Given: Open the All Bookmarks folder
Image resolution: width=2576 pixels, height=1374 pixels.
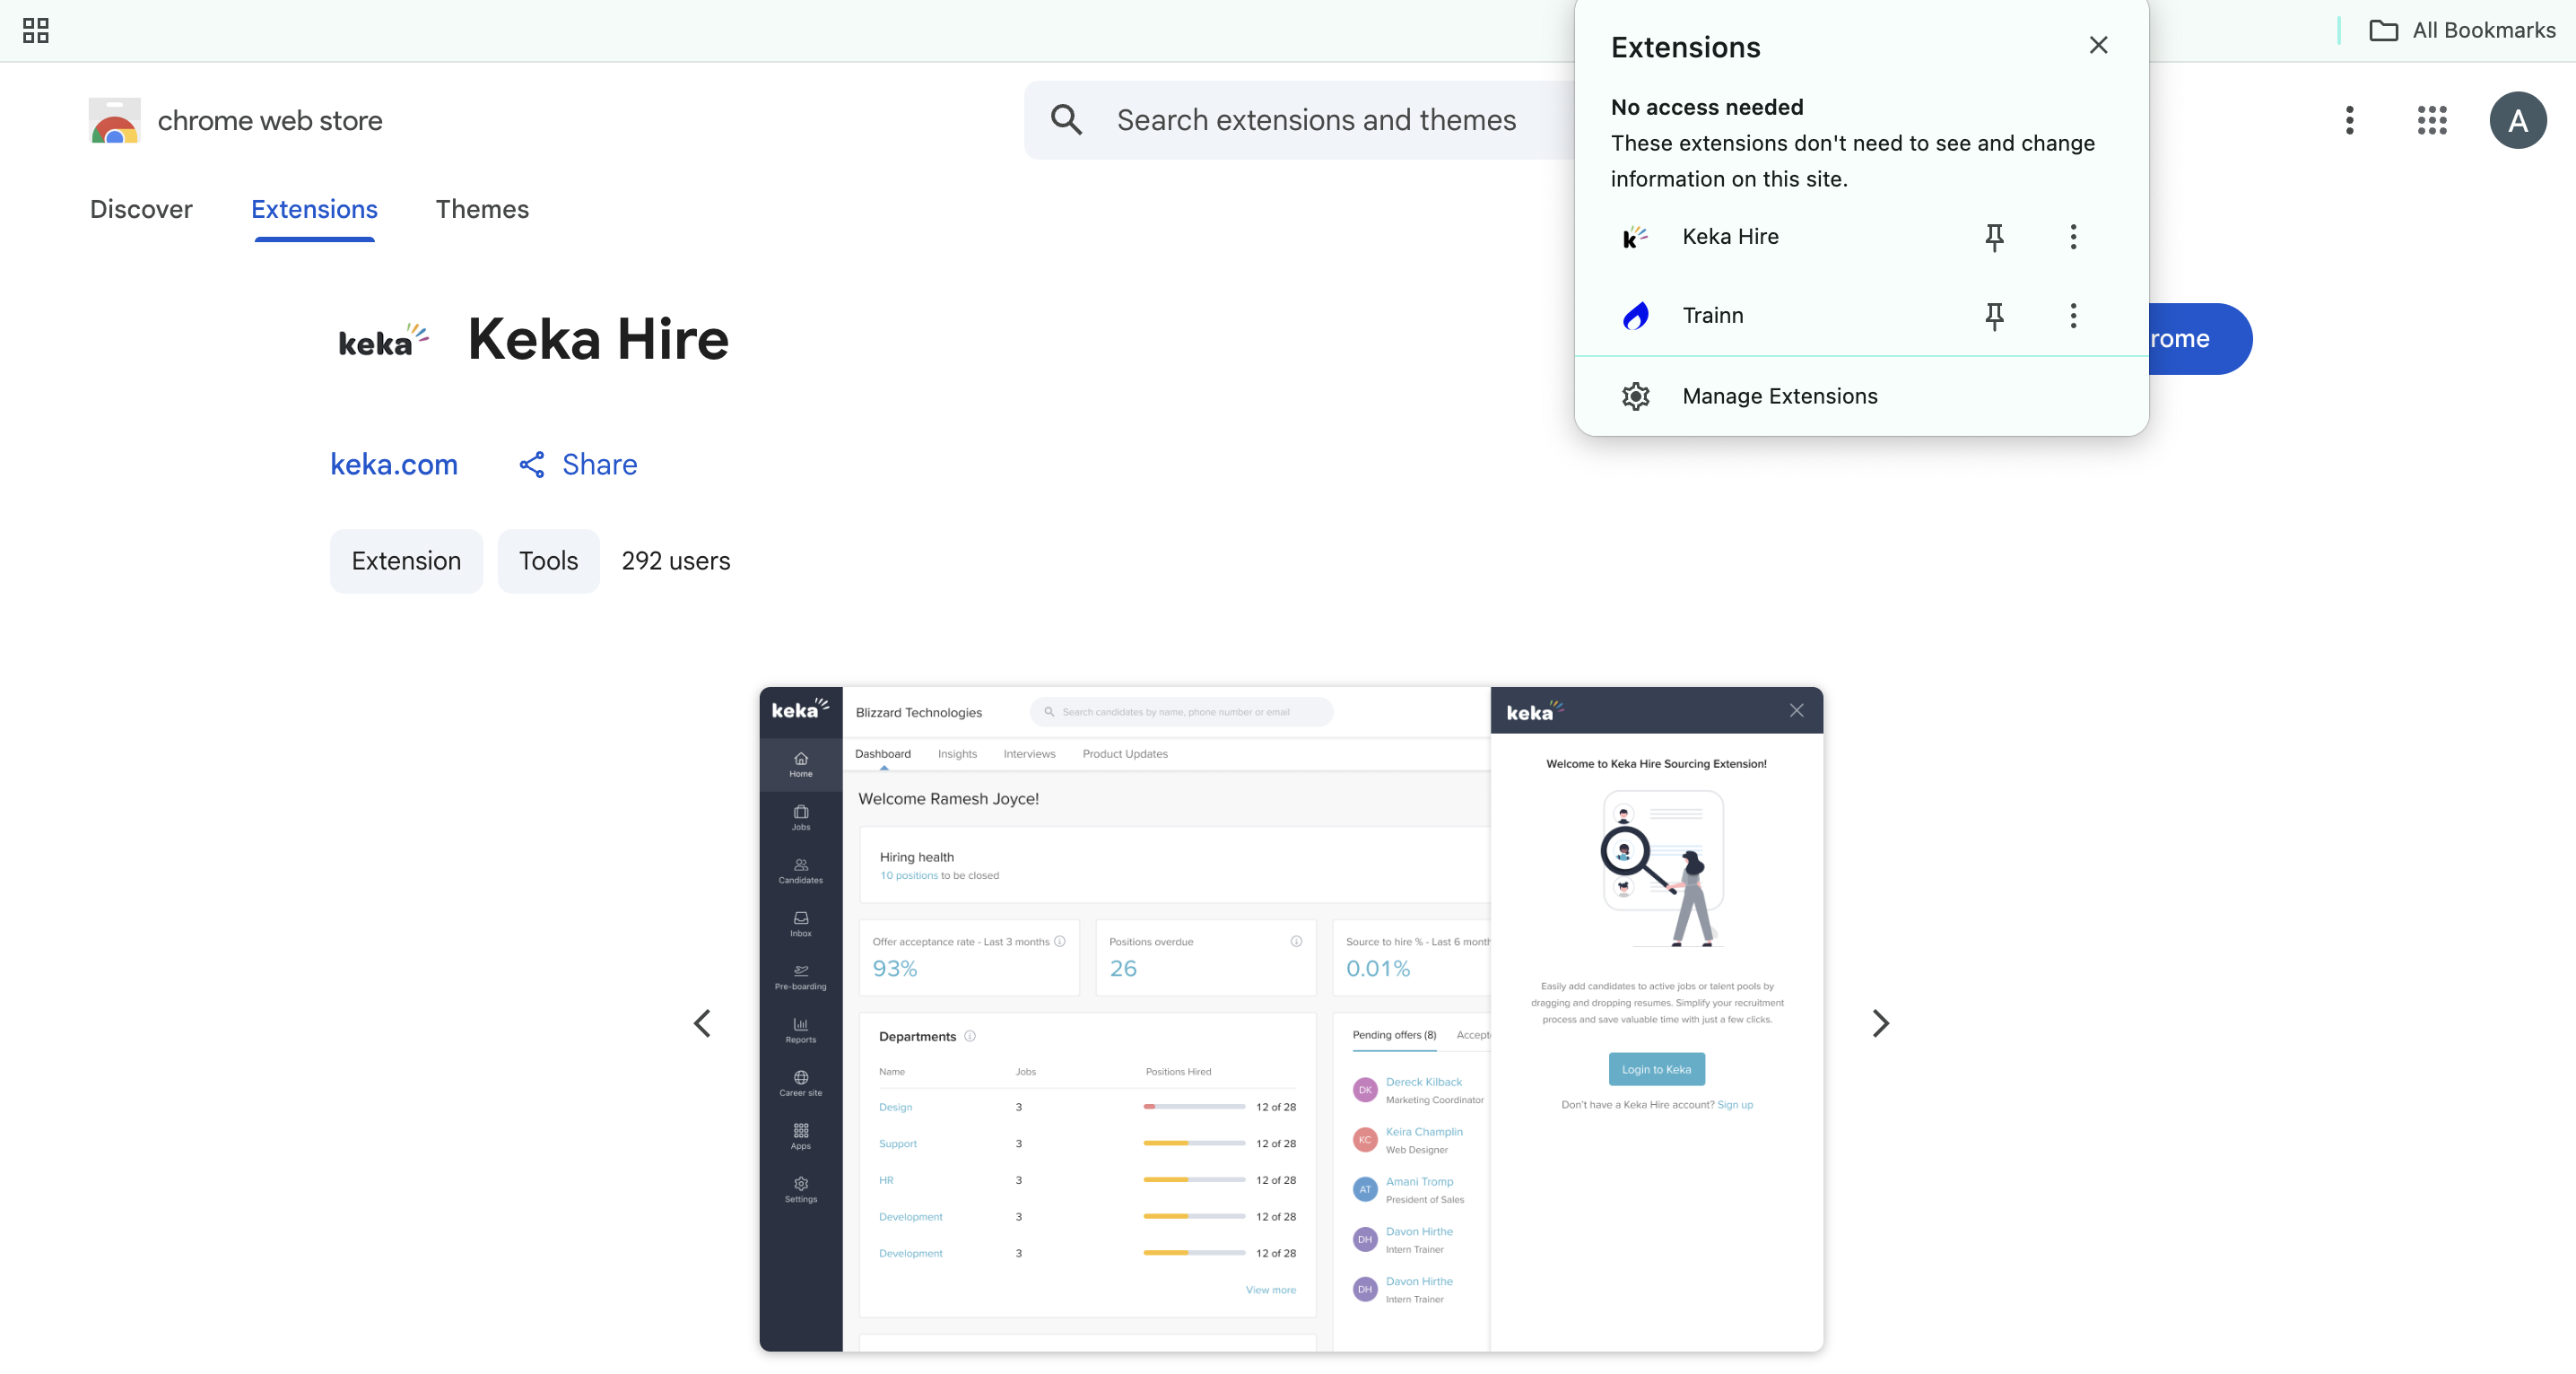Looking at the screenshot, I should 2462,30.
